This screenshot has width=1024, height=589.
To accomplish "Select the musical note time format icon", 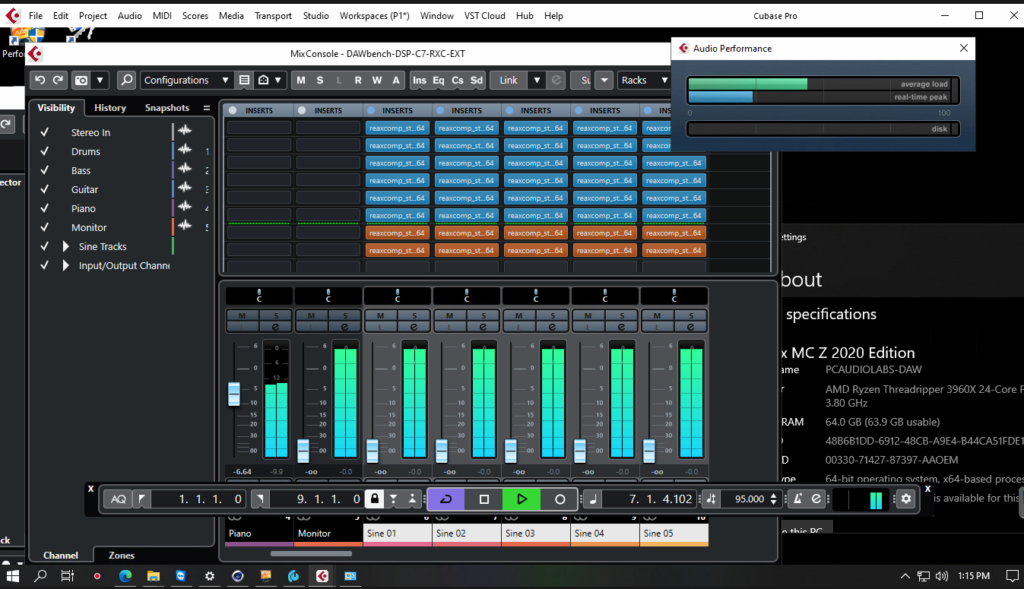I will pos(592,499).
